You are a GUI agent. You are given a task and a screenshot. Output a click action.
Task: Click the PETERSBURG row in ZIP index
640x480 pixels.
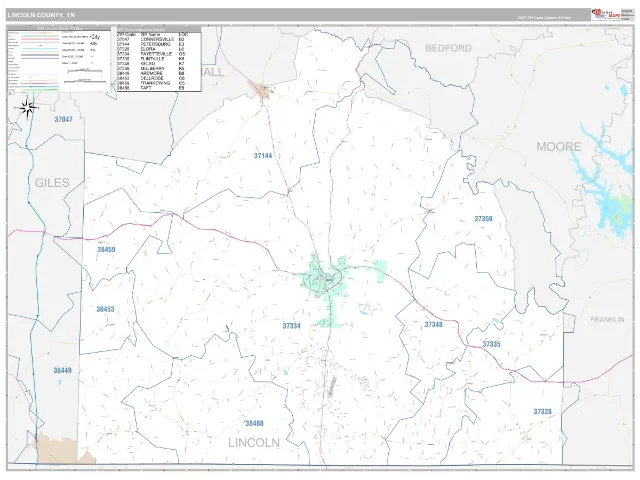click(151, 44)
